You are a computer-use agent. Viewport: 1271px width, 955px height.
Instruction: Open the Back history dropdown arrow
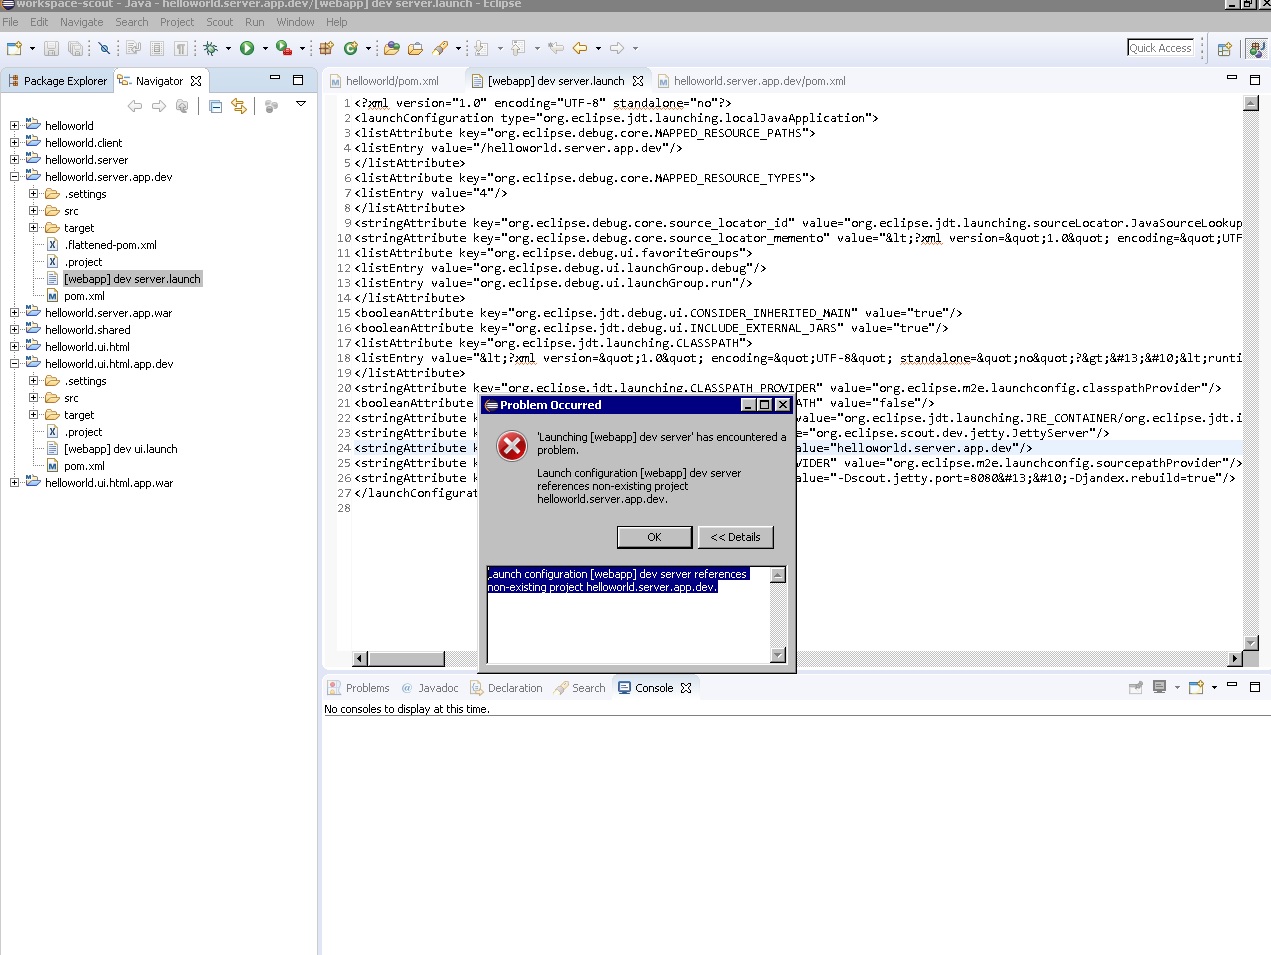pos(598,48)
